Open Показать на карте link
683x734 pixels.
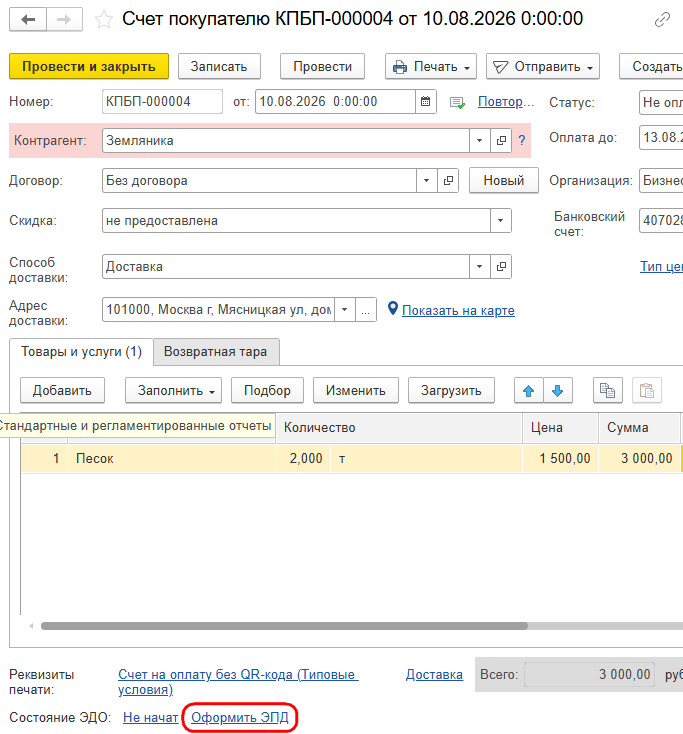(x=458, y=310)
